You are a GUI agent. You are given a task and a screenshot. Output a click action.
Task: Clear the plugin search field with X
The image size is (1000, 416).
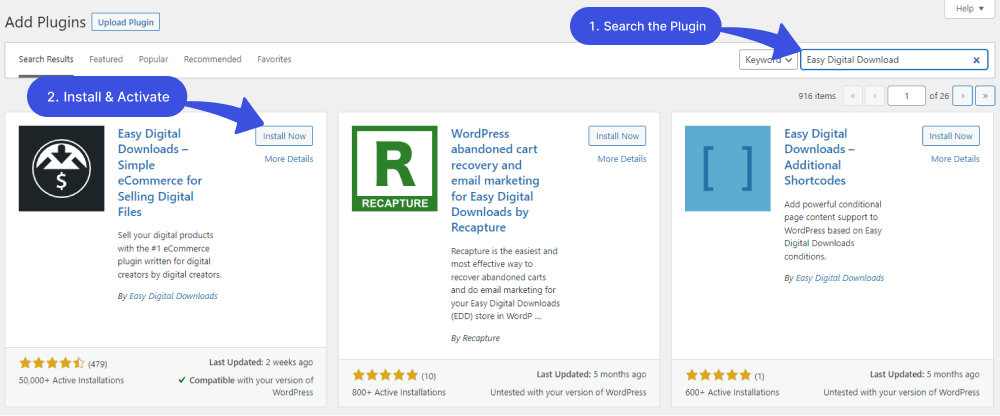976,60
